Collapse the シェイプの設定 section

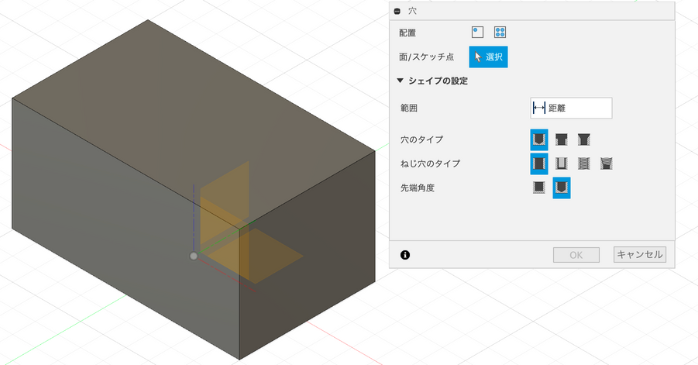point(400,81)
